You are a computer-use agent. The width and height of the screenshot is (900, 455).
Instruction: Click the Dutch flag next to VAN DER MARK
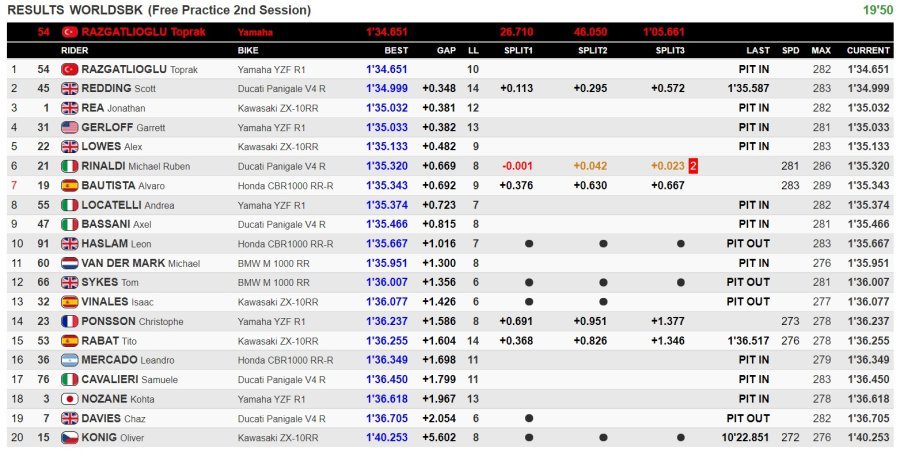(69, 263)
